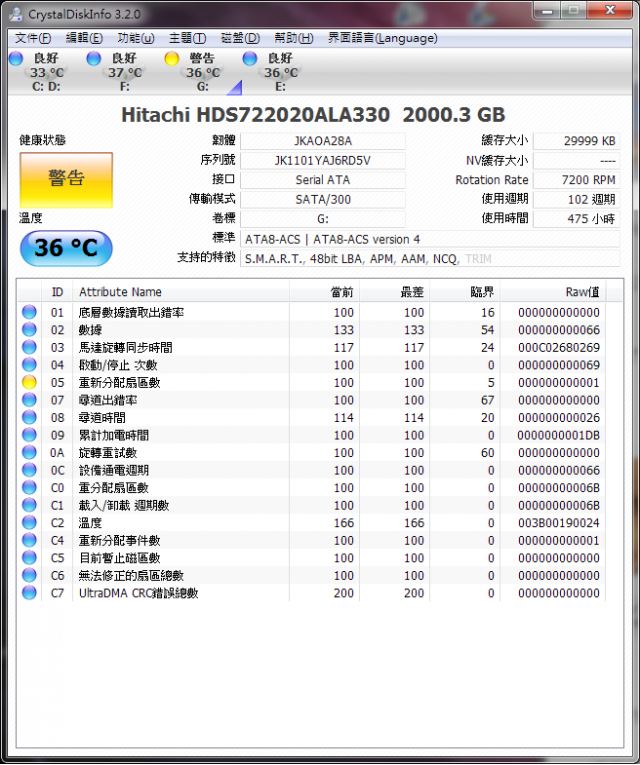640x765 pixels.
Task: Click the power-on count field 102 週期
Action: 577,200
